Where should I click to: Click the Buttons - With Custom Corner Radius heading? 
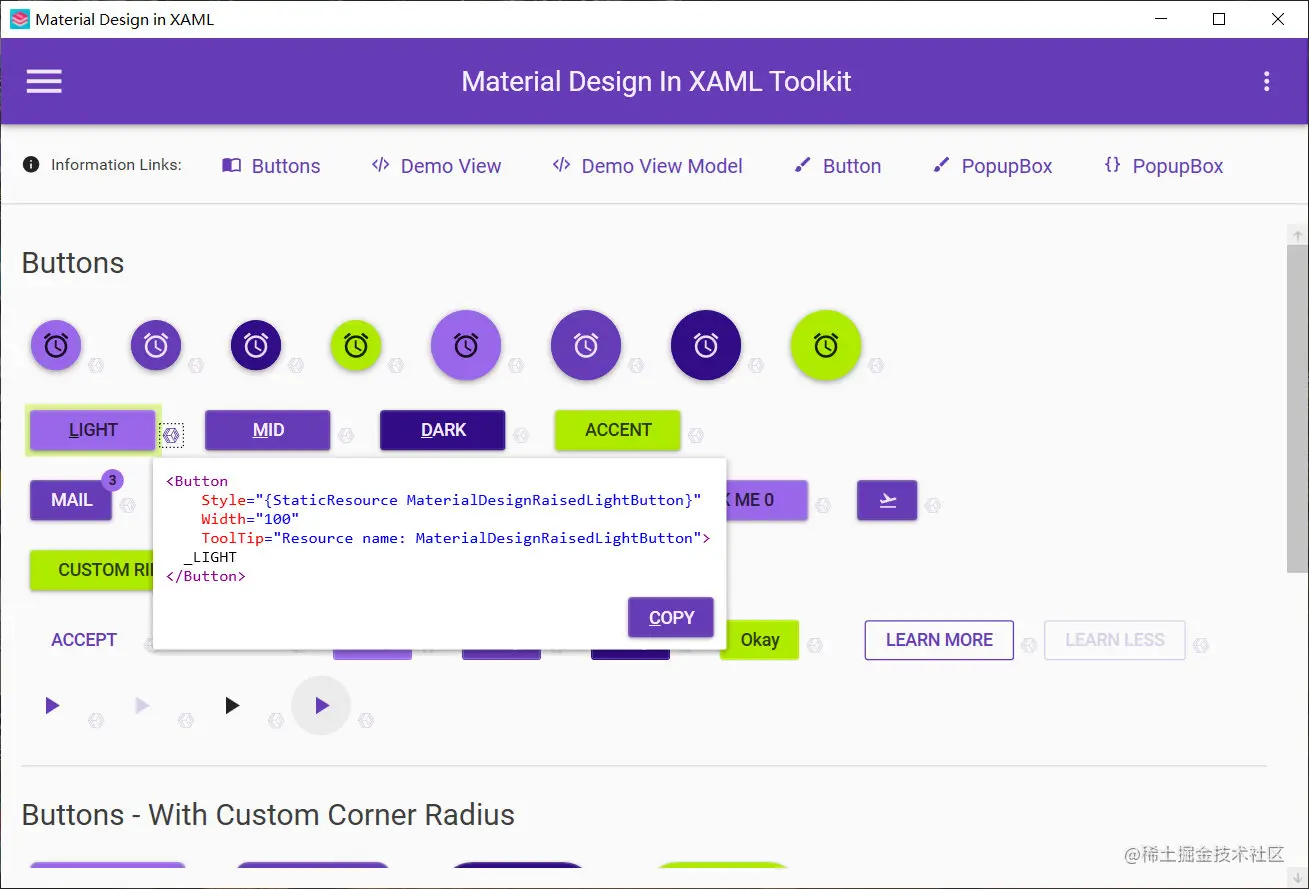(268, 815)
